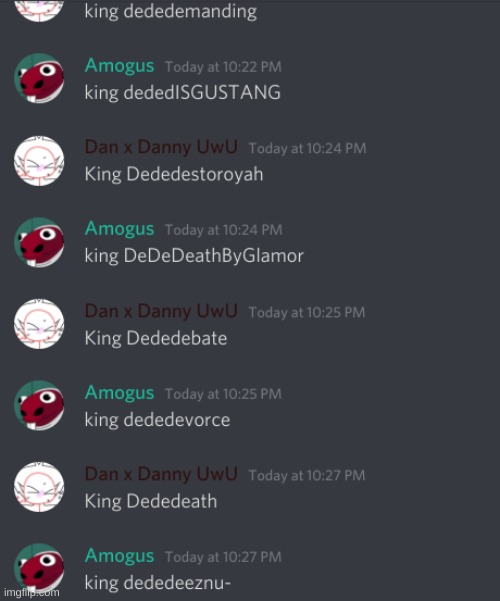Select the 'King Dededebate' message text
500x601 pixels.
156,338
